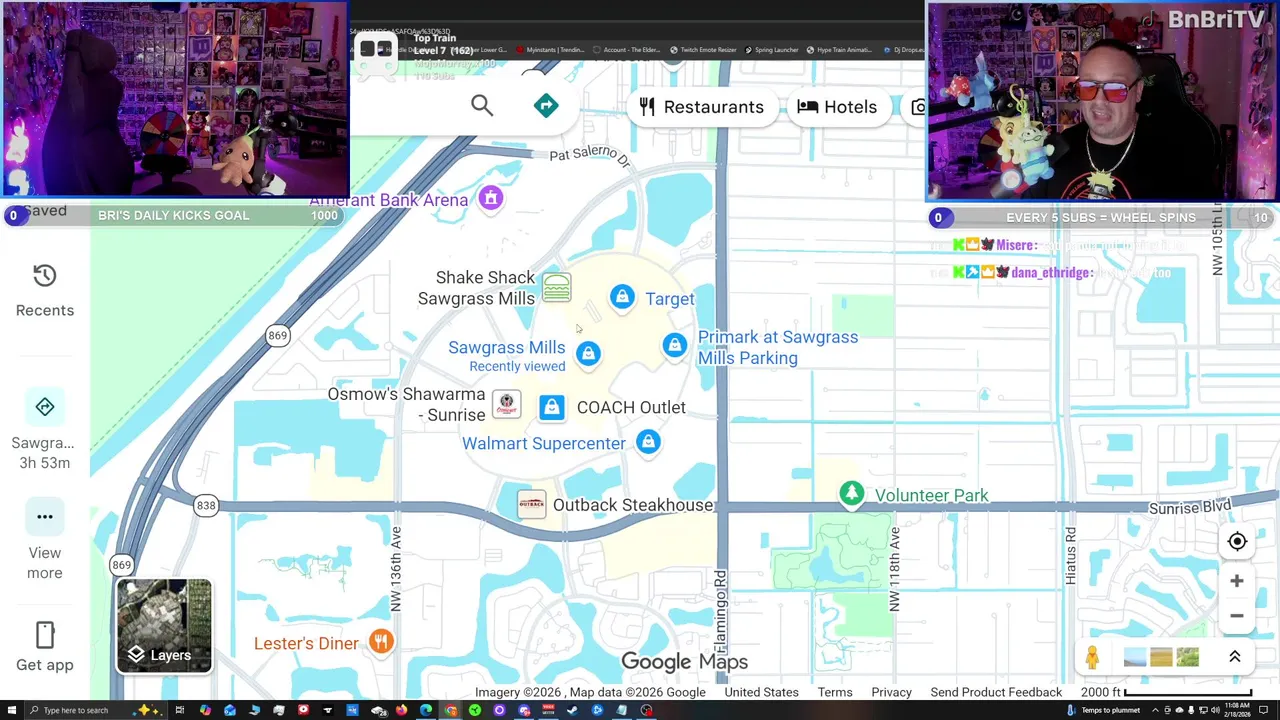The image size is (1280, 720).
Task: Expand the View more sidebar menu
Action: (45, 542)
